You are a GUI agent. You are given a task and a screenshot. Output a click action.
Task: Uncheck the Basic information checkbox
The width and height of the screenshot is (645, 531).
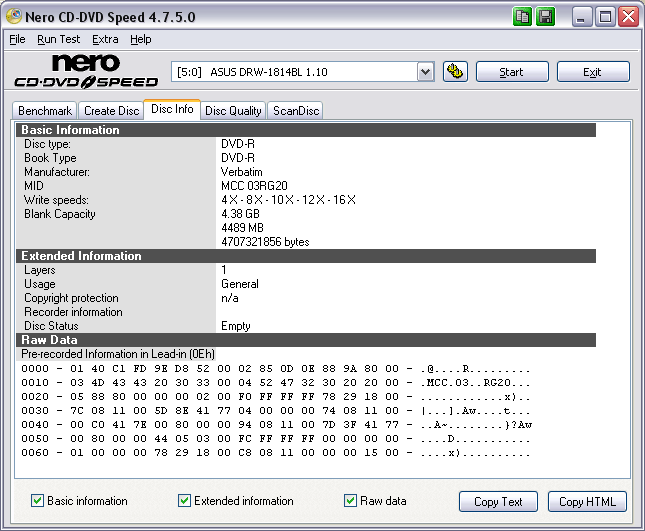(37, 501)
